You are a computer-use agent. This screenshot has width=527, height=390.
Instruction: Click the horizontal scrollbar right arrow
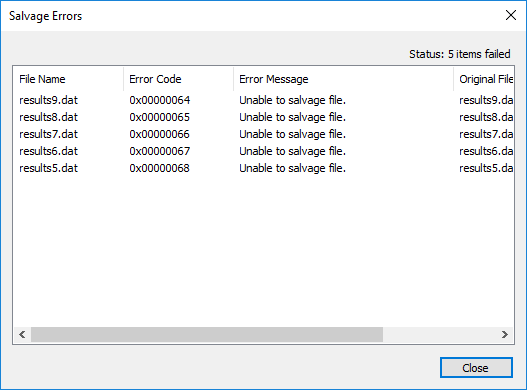point(505,335)
